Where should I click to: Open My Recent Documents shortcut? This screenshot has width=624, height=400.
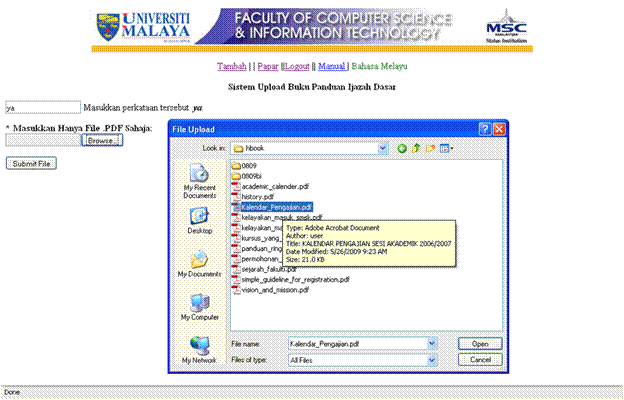click(x=198, y=178)
